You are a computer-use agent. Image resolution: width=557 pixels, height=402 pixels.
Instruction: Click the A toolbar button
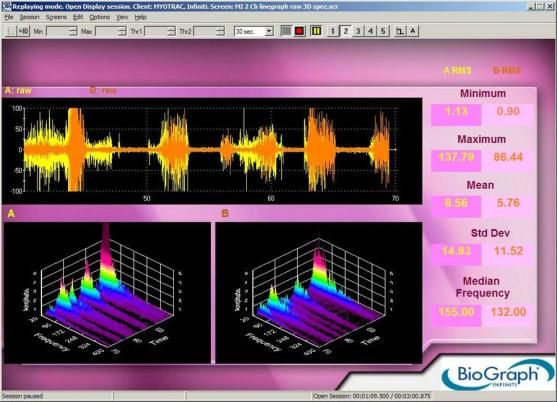pos(413,31)
